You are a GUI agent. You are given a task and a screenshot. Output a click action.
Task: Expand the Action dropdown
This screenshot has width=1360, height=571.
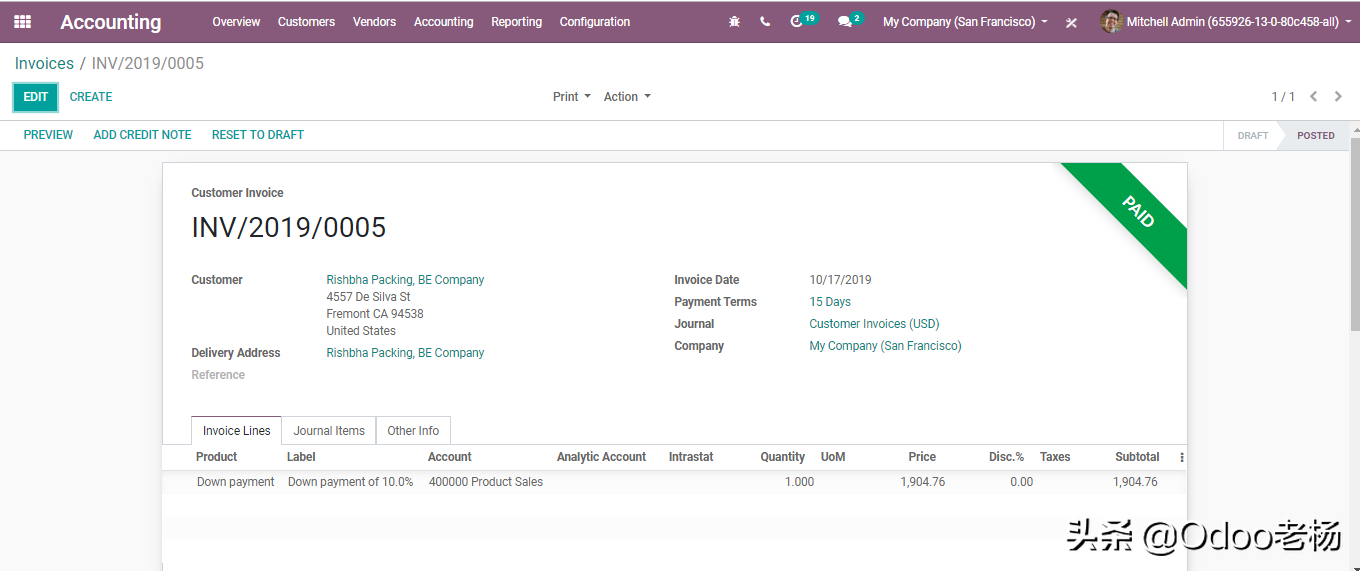point(627,97)
